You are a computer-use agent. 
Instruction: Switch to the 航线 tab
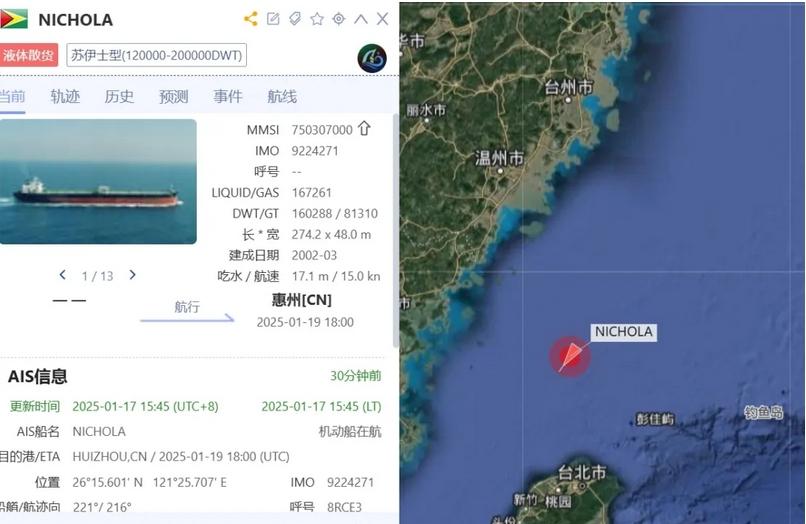(x=282, y=96)
